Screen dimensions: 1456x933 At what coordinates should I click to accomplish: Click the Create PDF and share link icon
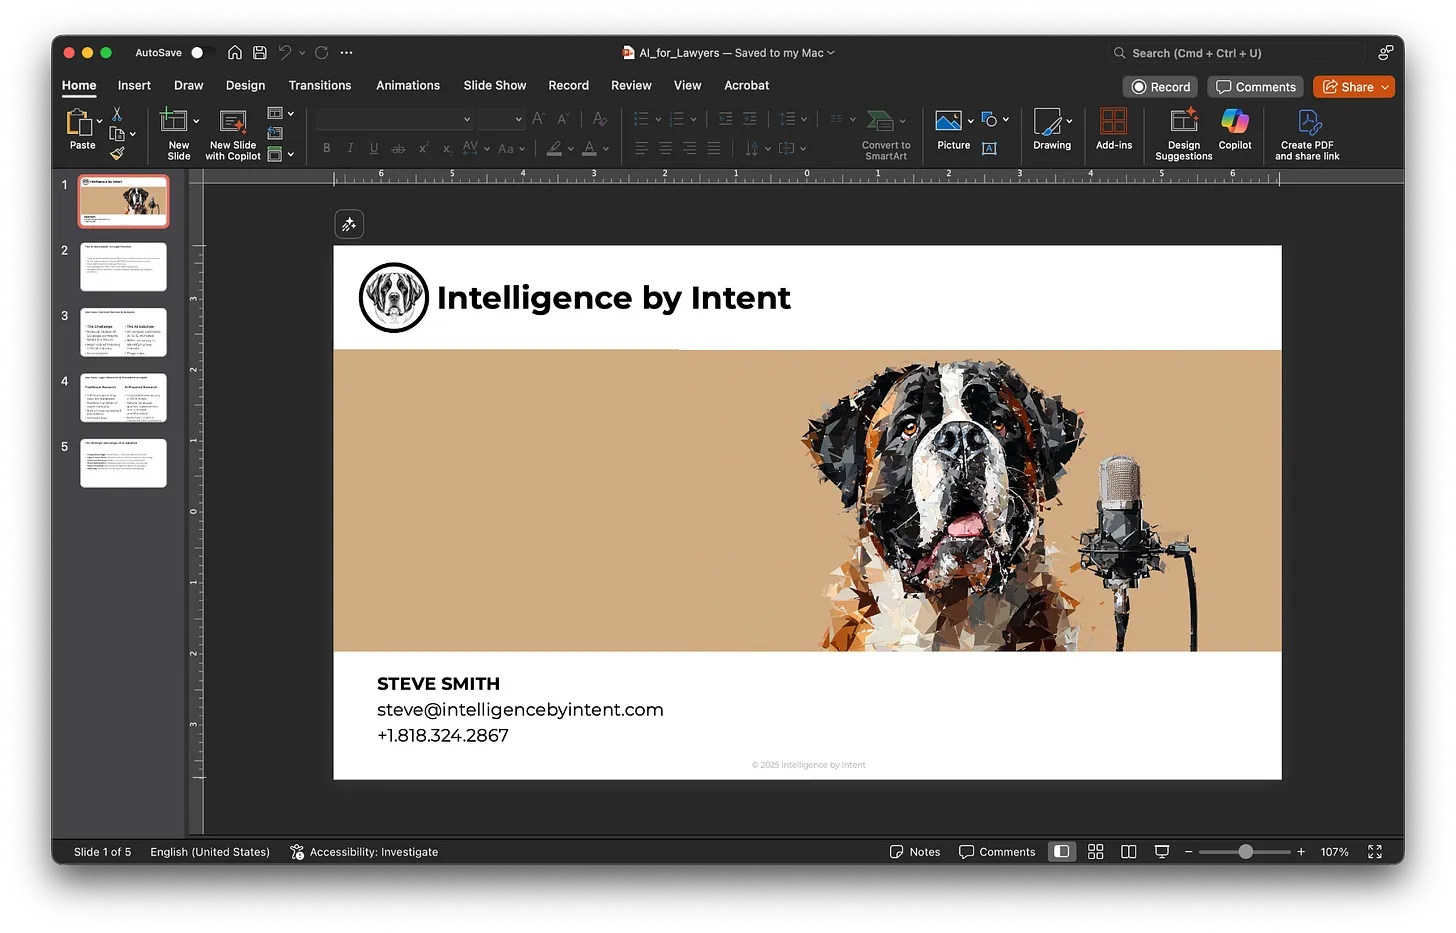1308,123
